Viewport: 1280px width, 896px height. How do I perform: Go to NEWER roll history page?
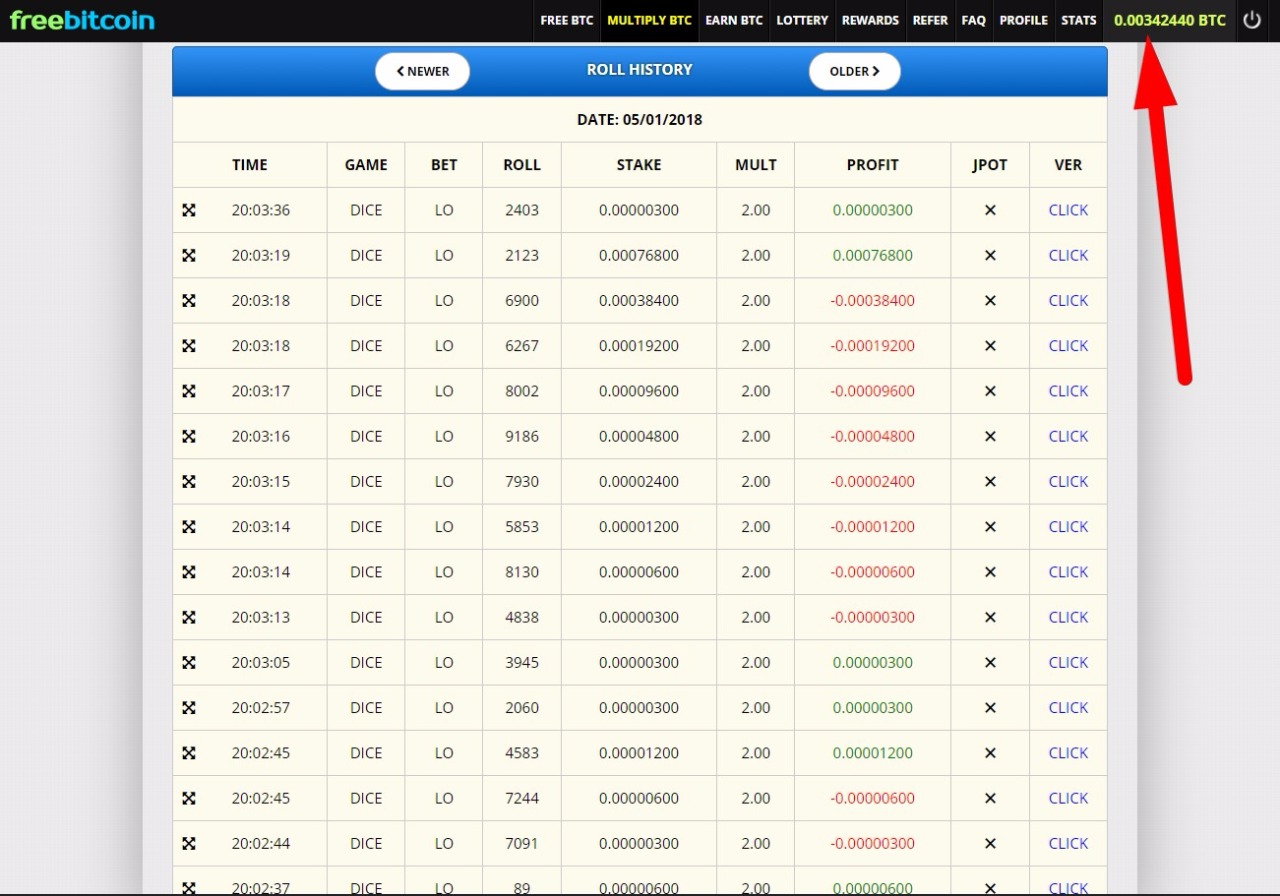(422, 71)
